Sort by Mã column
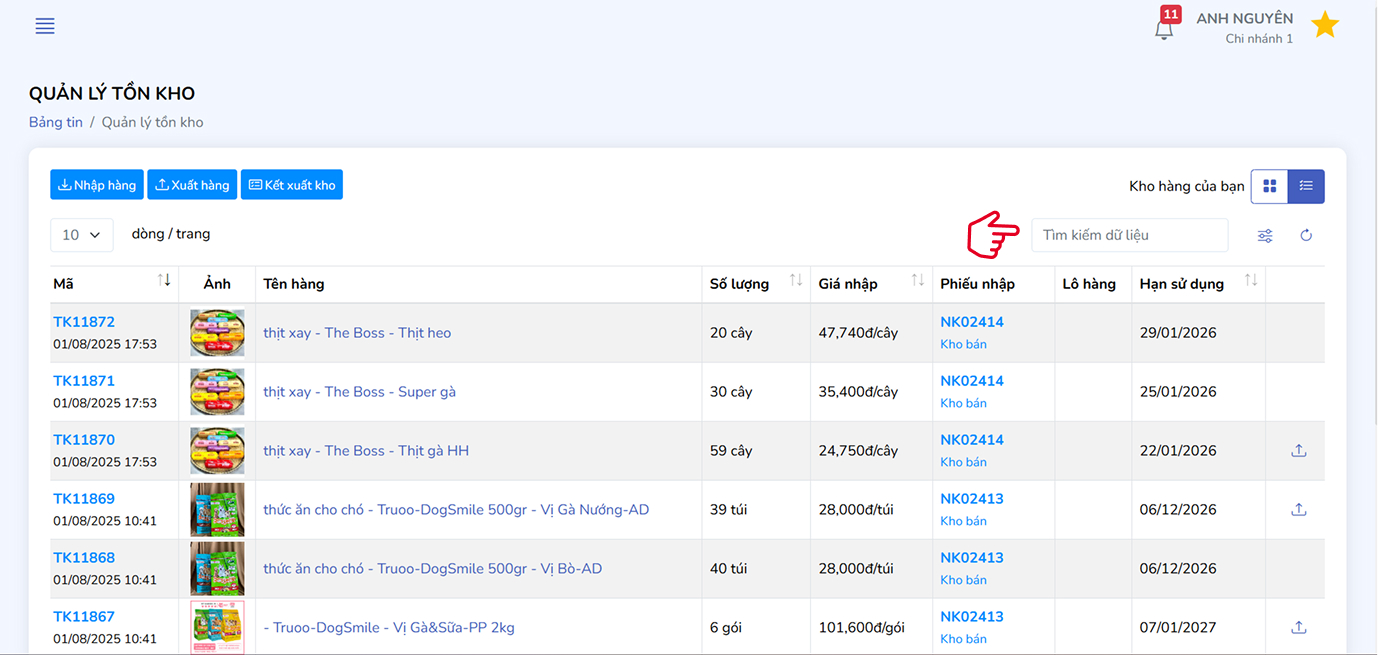The image size is (1378, 655). click(164, 281)
